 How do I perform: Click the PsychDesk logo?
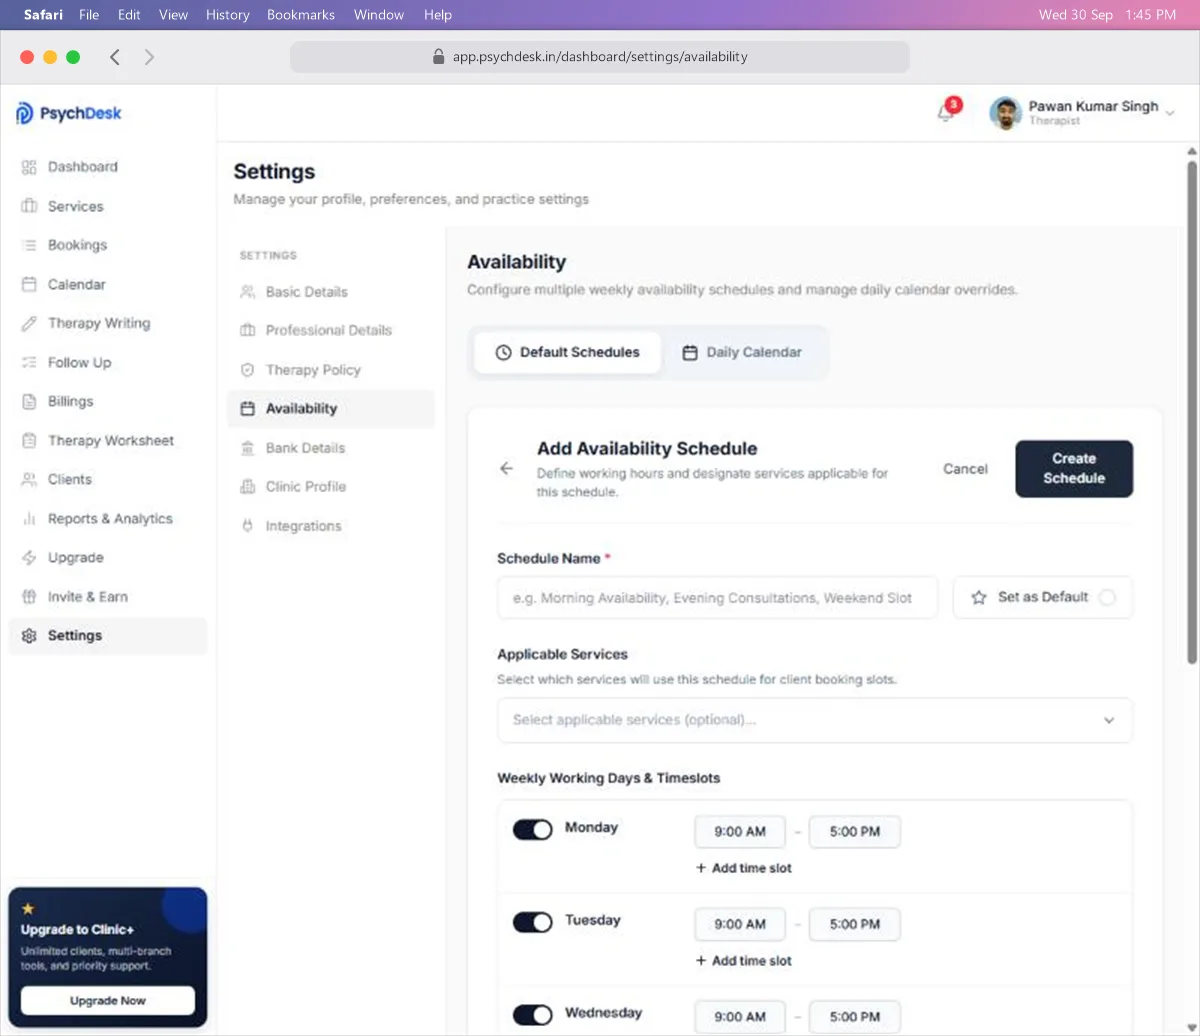[69, 113]
